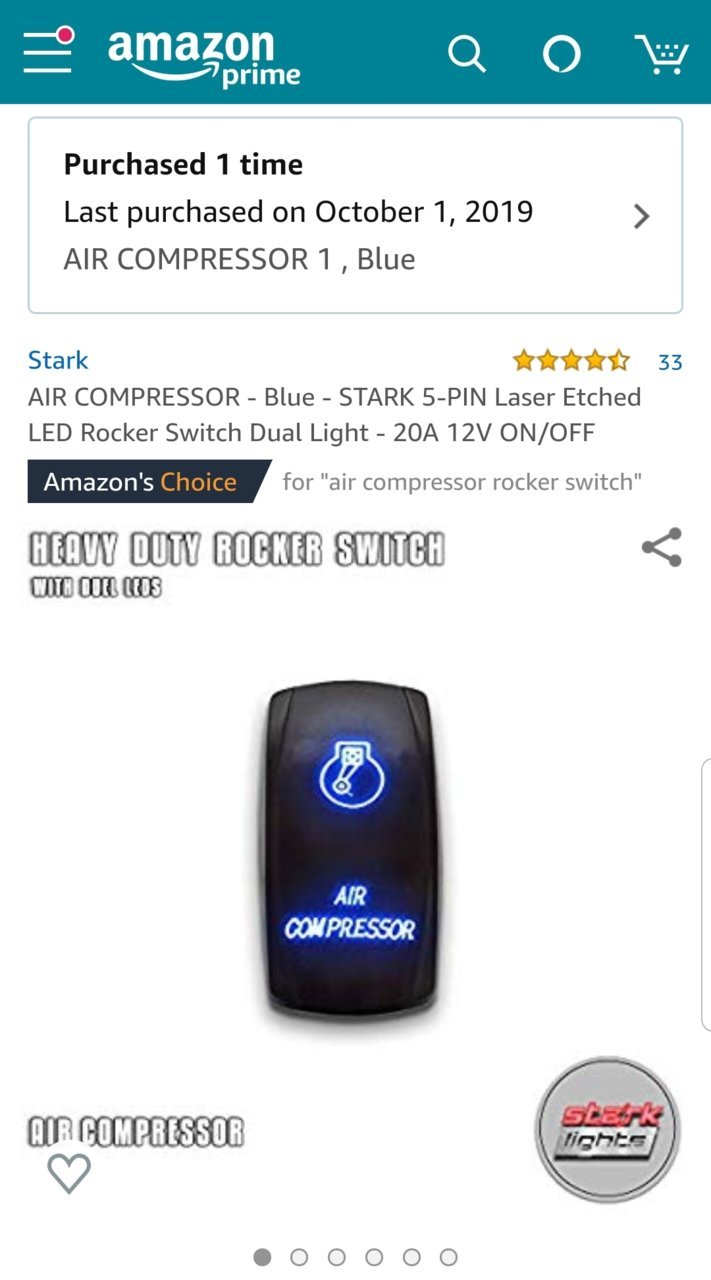View the 33 customer ratings

(x=670, y=362)
